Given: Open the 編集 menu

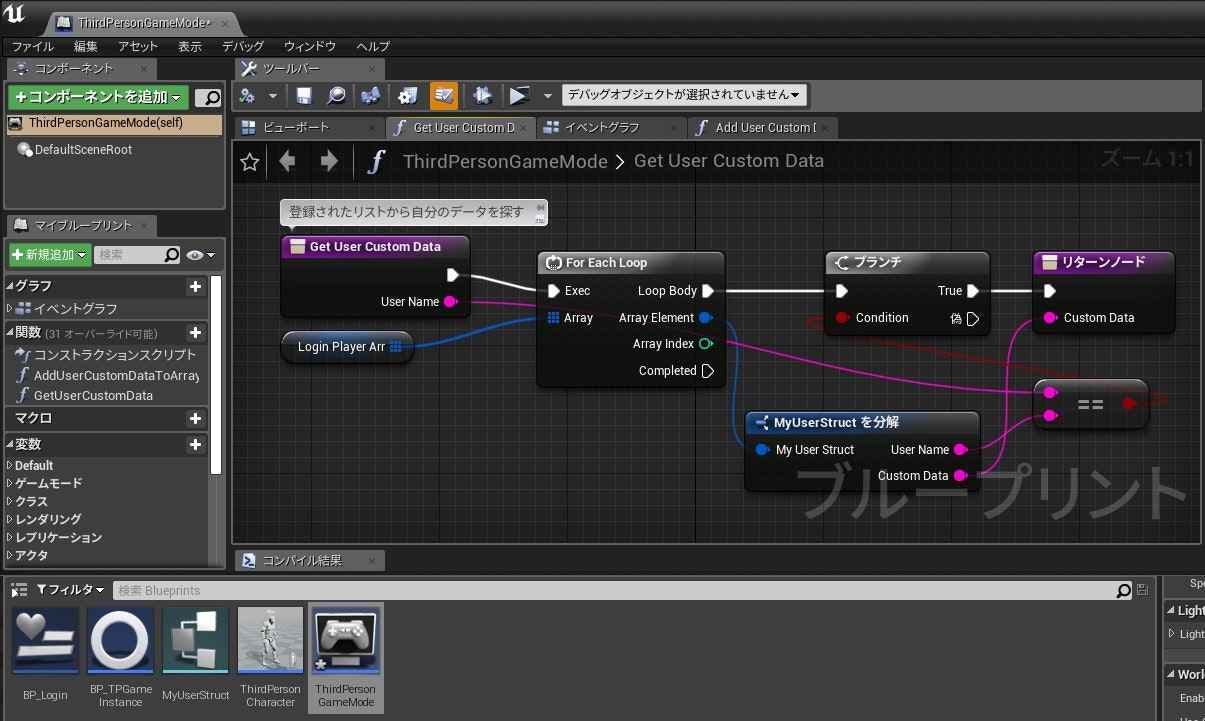Looking at the screenshot, I should pos(86,46).
